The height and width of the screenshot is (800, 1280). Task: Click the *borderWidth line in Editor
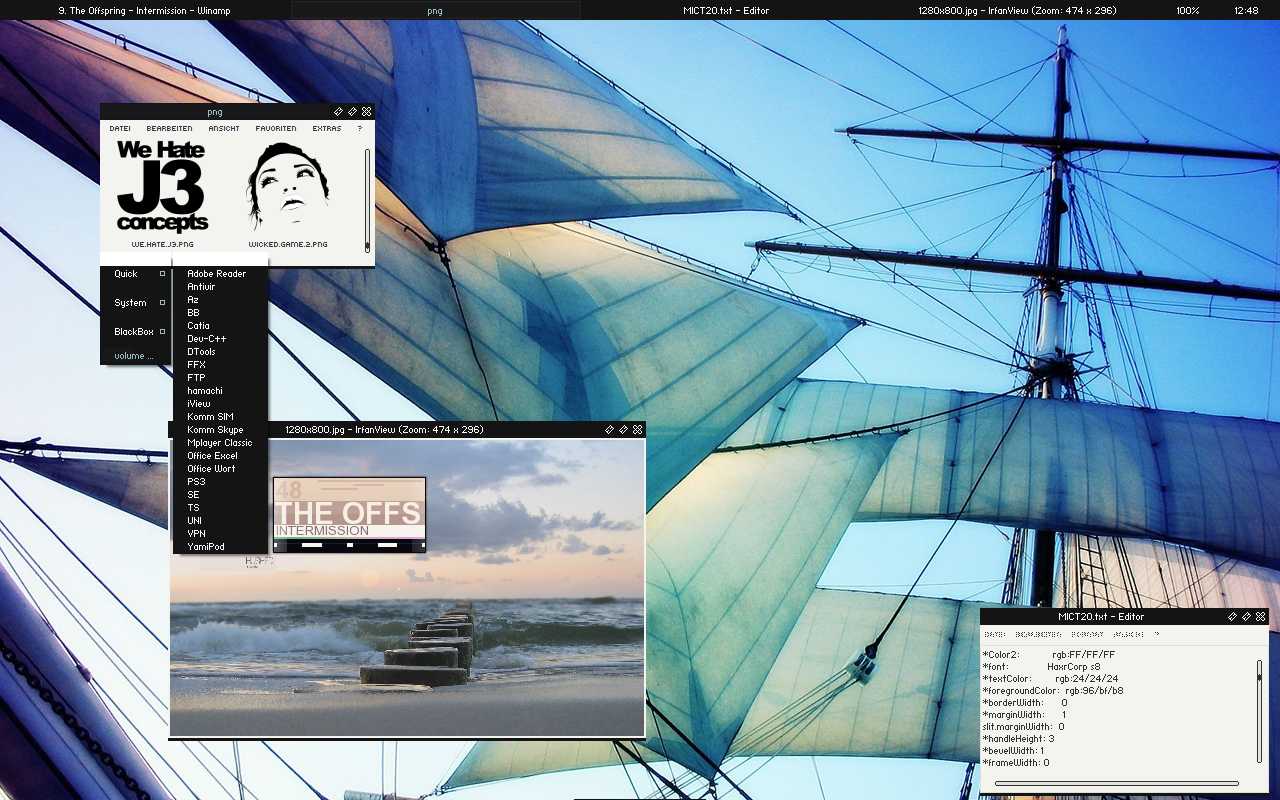[1025, 703]
